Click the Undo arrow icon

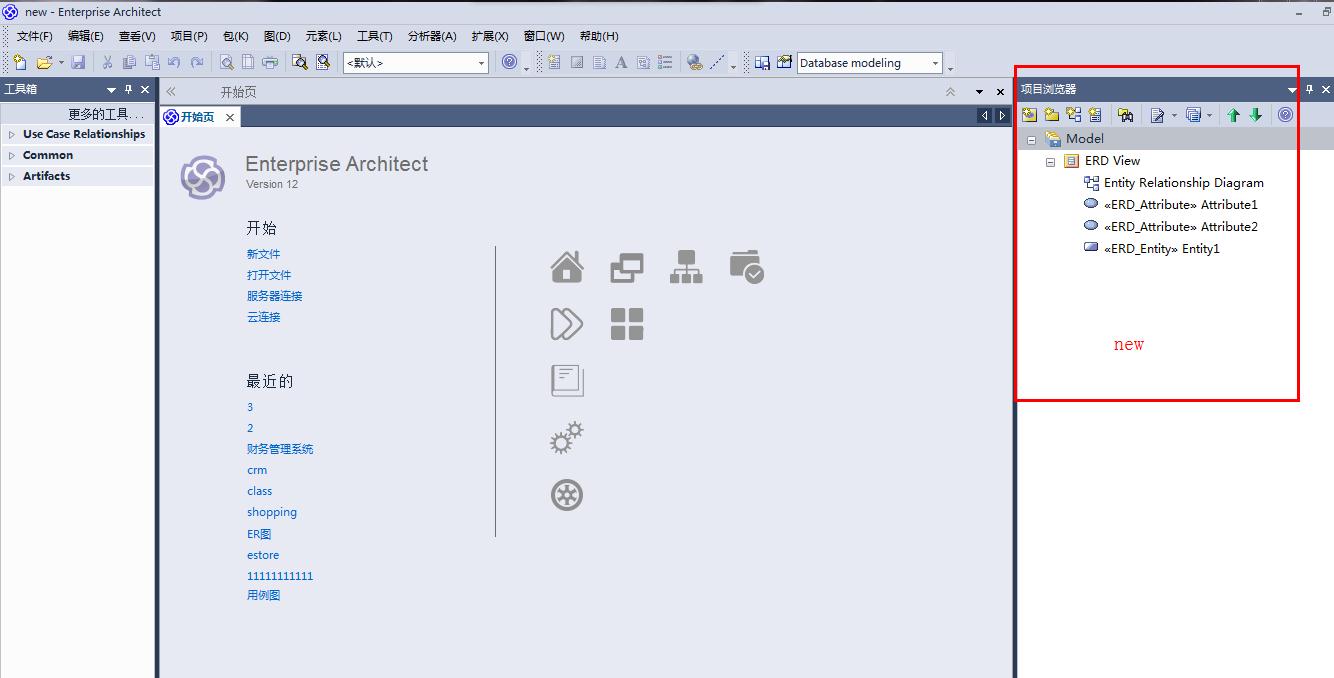[174, 62]
